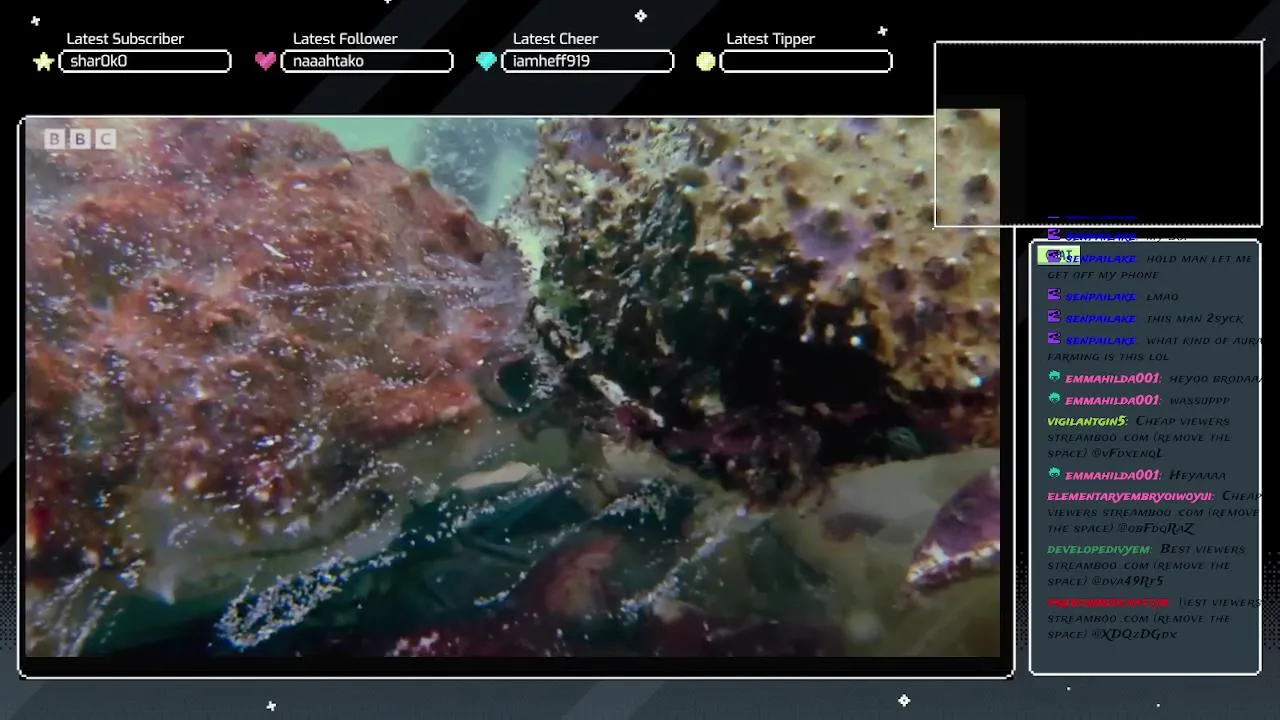Click senpailake username on 'this man 2syck'
1280x720 pixels.
(1100, 319)
